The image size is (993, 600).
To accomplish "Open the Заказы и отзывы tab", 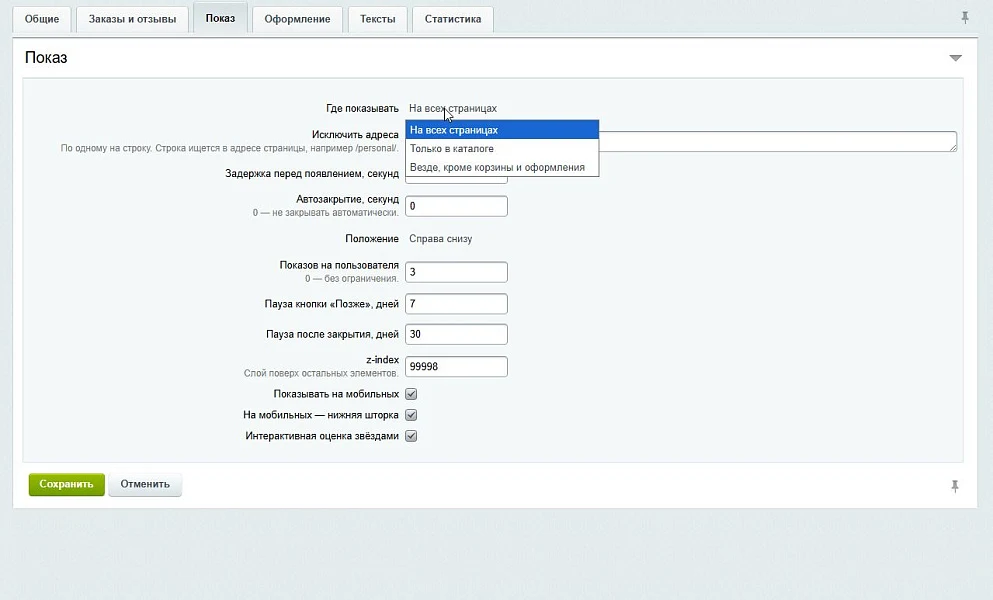I will 132,19.
